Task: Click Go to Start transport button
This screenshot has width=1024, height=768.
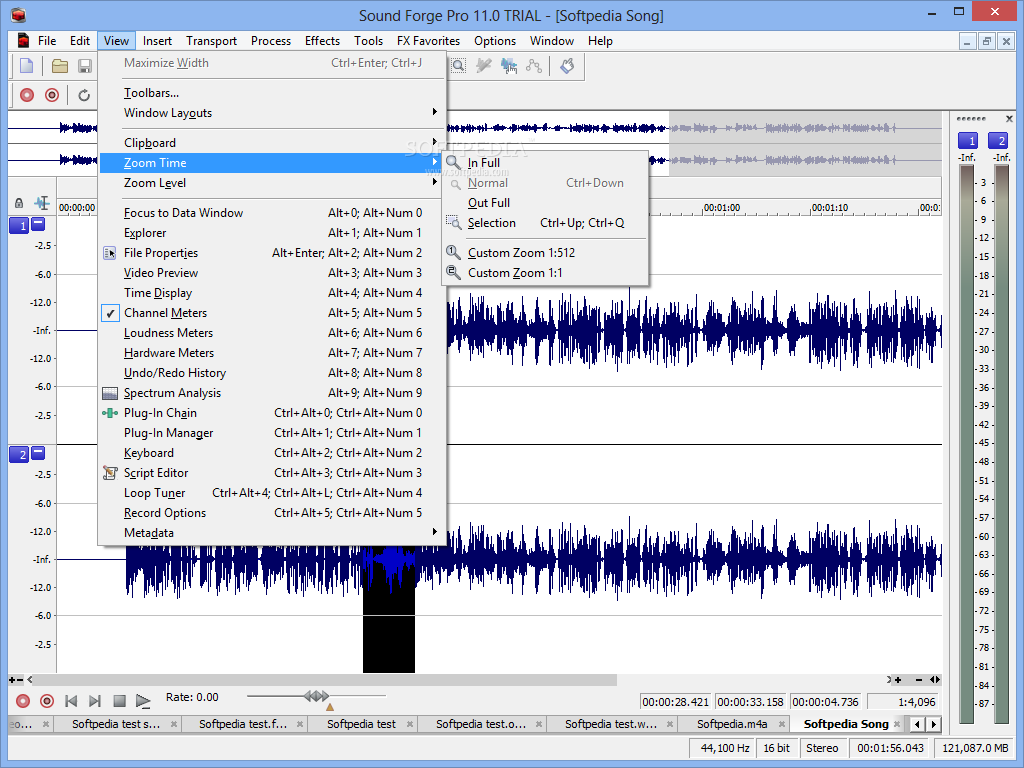Action: tap(71, 701)
